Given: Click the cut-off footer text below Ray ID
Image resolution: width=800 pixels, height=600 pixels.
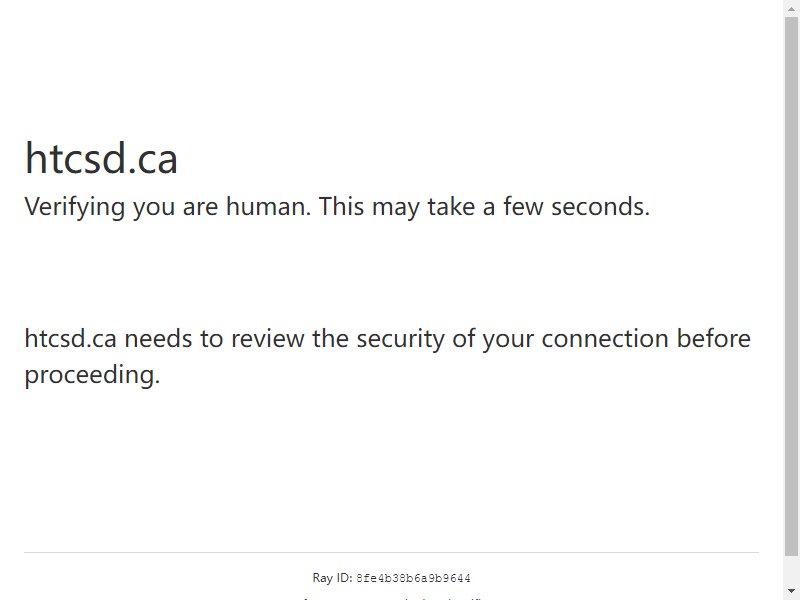Looking at the screenshot, I should tap(391, 597).
